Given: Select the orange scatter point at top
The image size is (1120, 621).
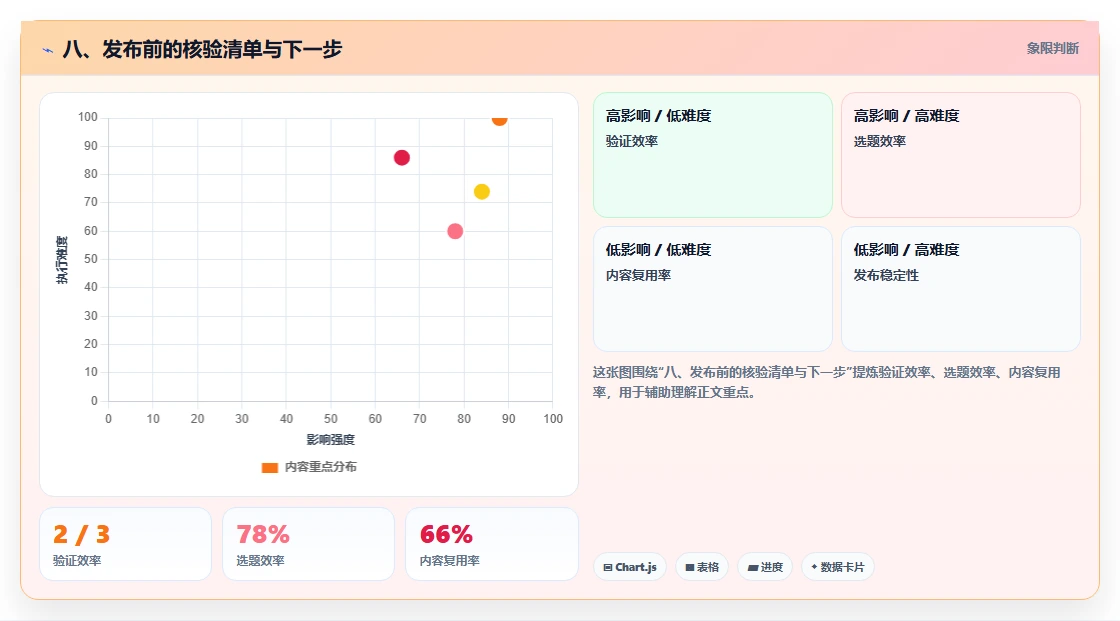Looking at the screenshot, I should [x=499, y=119].
